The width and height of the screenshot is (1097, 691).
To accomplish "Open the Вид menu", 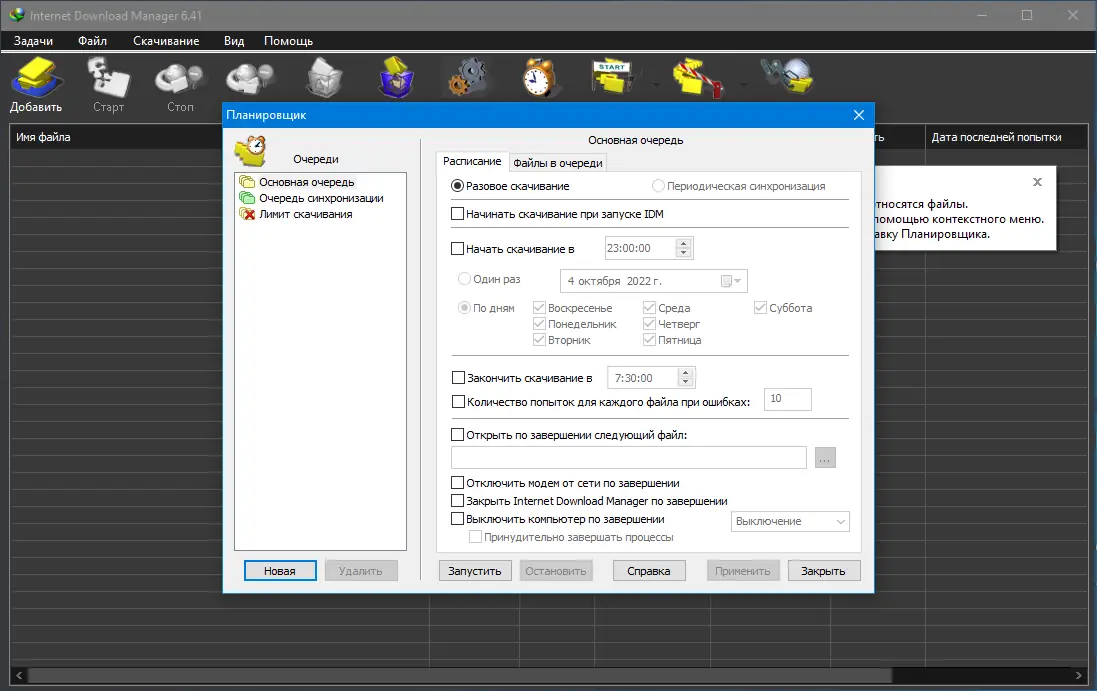I will 234,41.
